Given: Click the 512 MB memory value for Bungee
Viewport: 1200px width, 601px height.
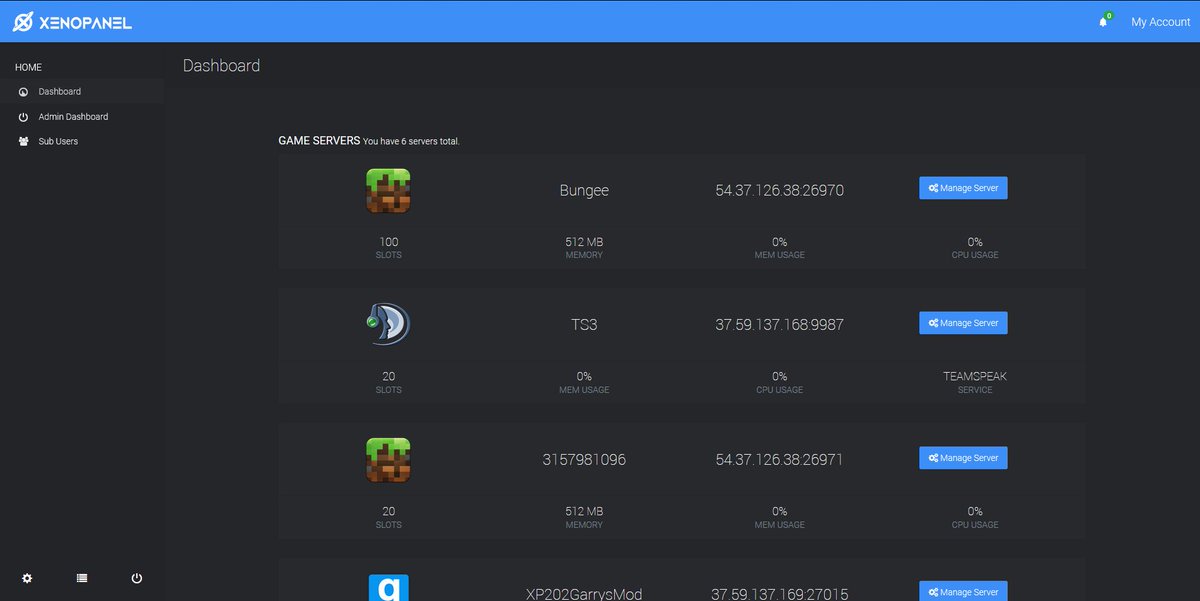Looking at the screenshot, I should point(584,242).
